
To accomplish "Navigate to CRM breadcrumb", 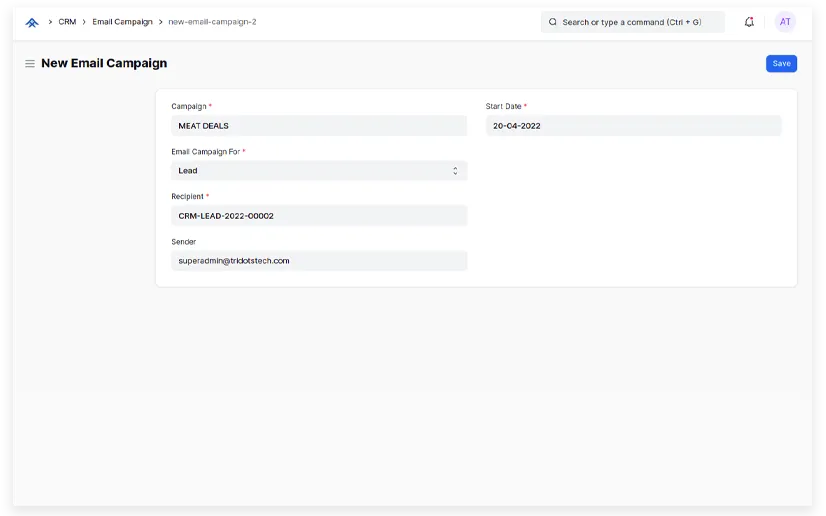I will pyautogui.click(x=67, y=22).
